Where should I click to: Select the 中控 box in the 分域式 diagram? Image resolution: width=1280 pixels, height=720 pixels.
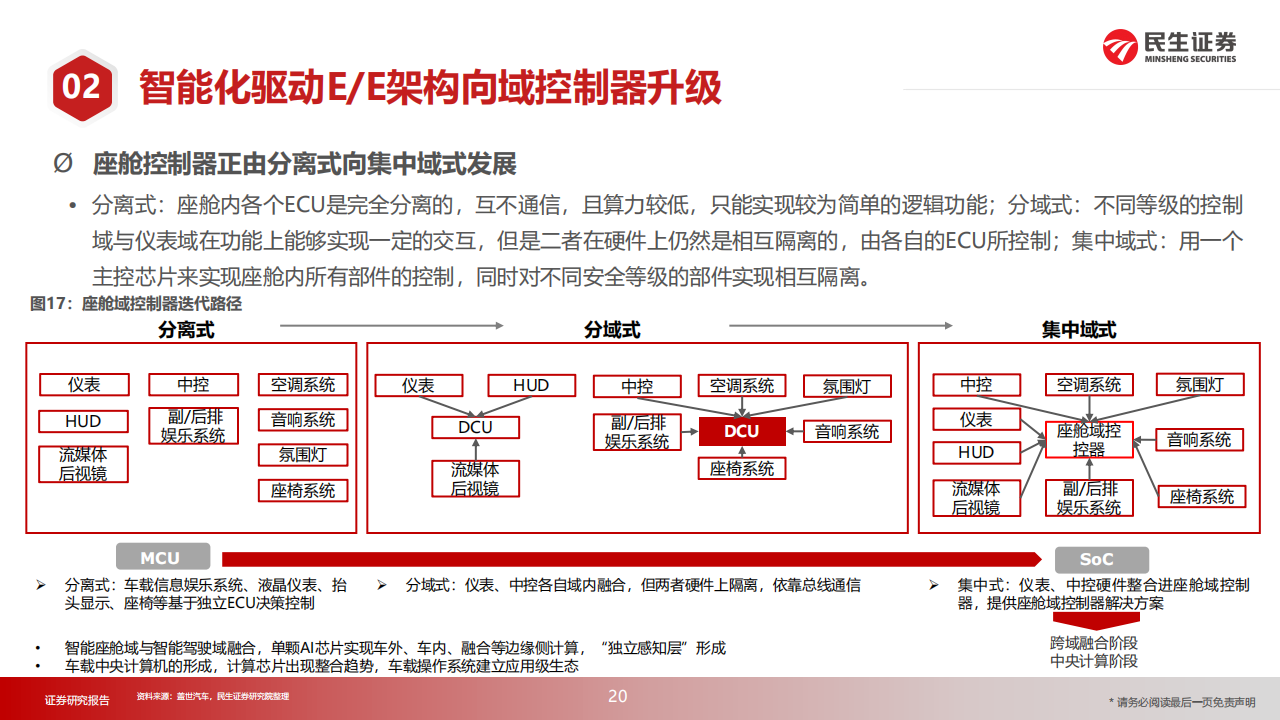click(x=638, y=386)
